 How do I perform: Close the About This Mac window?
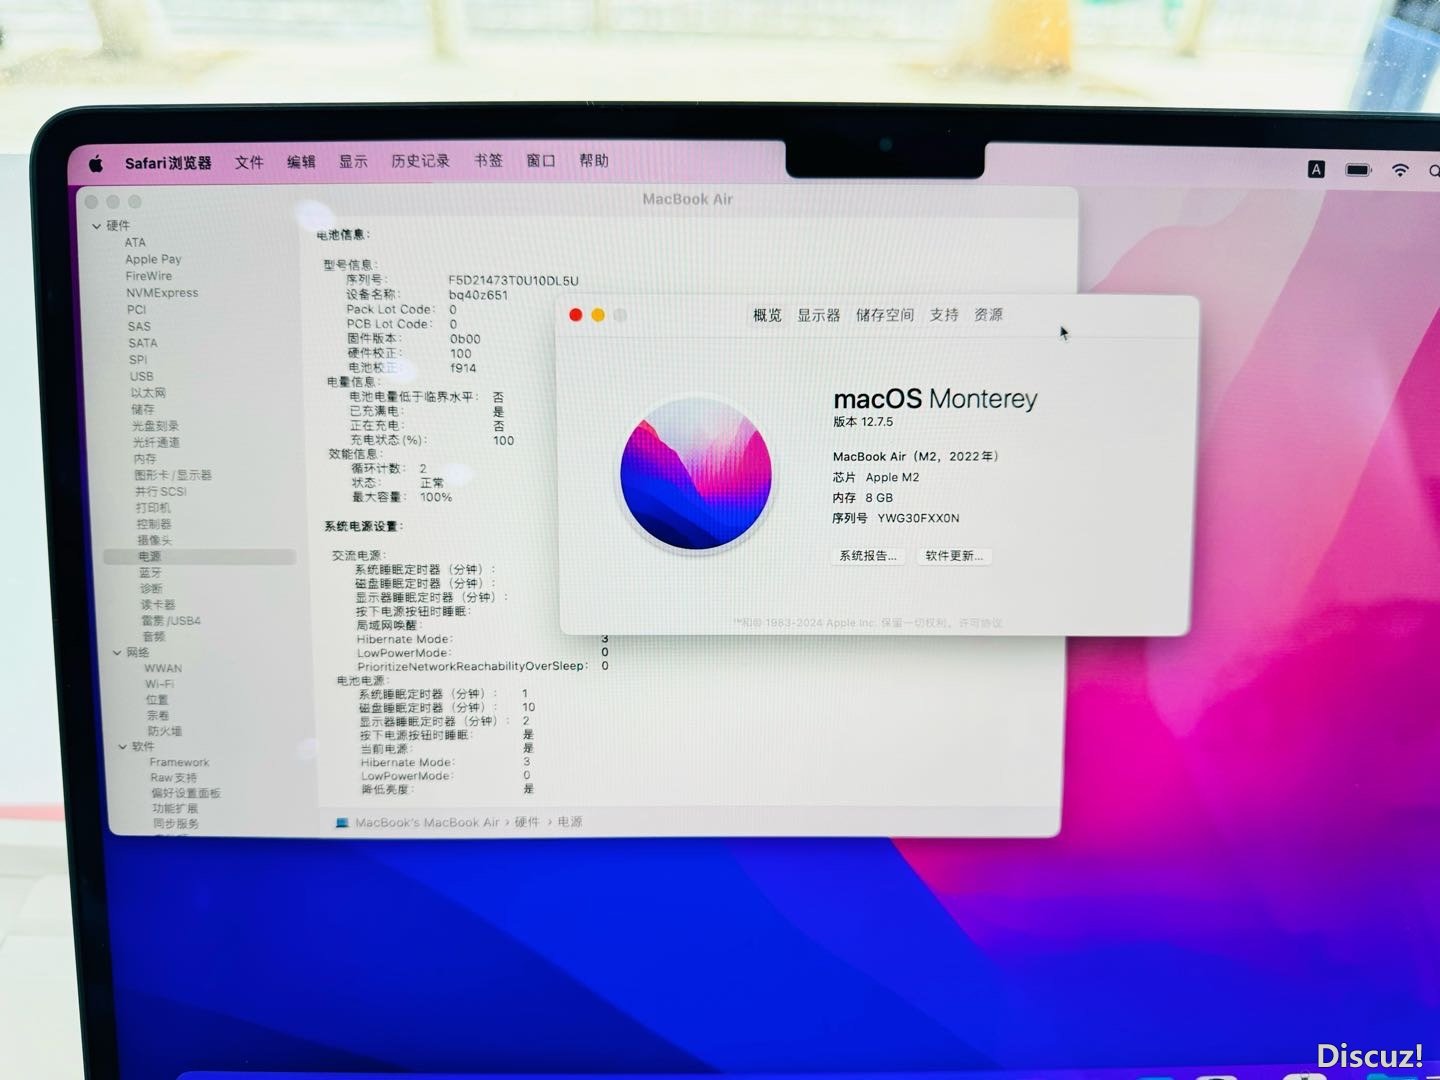pyautogui.click(x=576, y=315)
